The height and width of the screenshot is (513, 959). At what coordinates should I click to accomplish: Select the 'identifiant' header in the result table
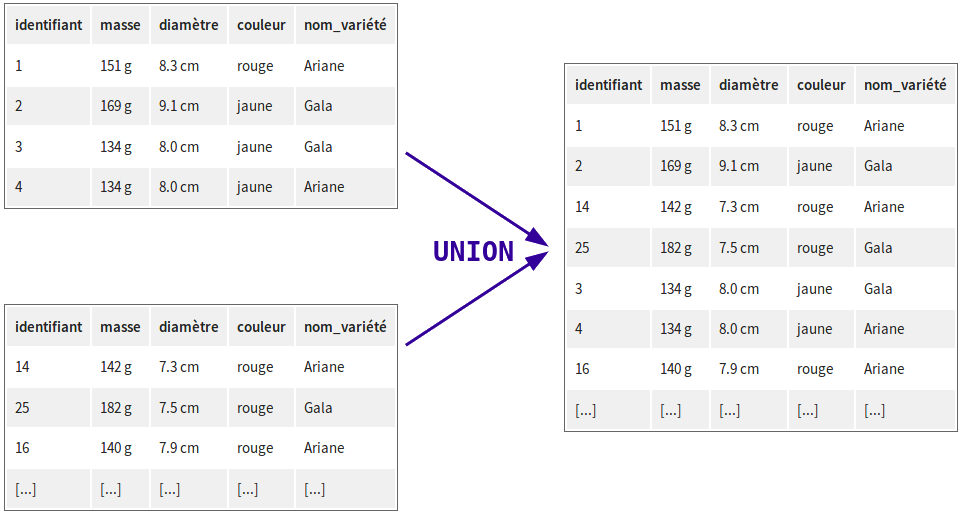coord(609,85)
